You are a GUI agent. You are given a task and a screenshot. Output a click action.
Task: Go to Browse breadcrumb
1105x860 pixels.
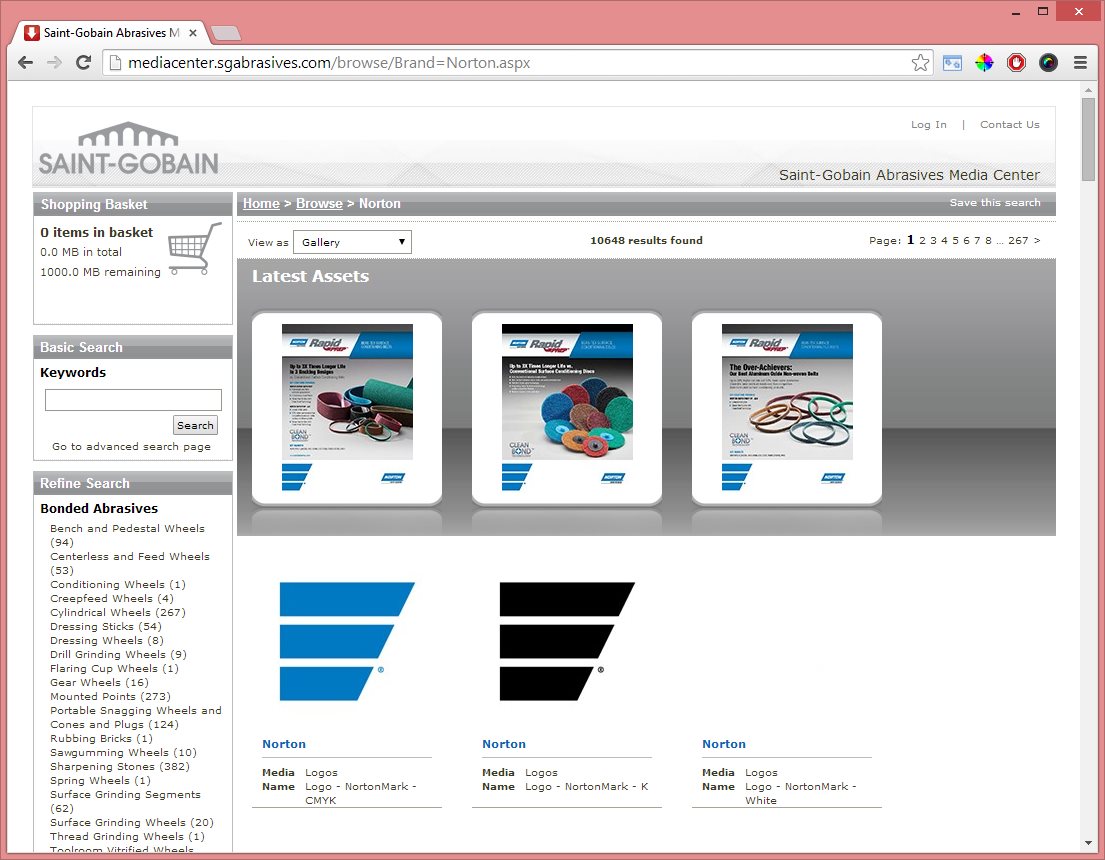(x=319, y=203)
